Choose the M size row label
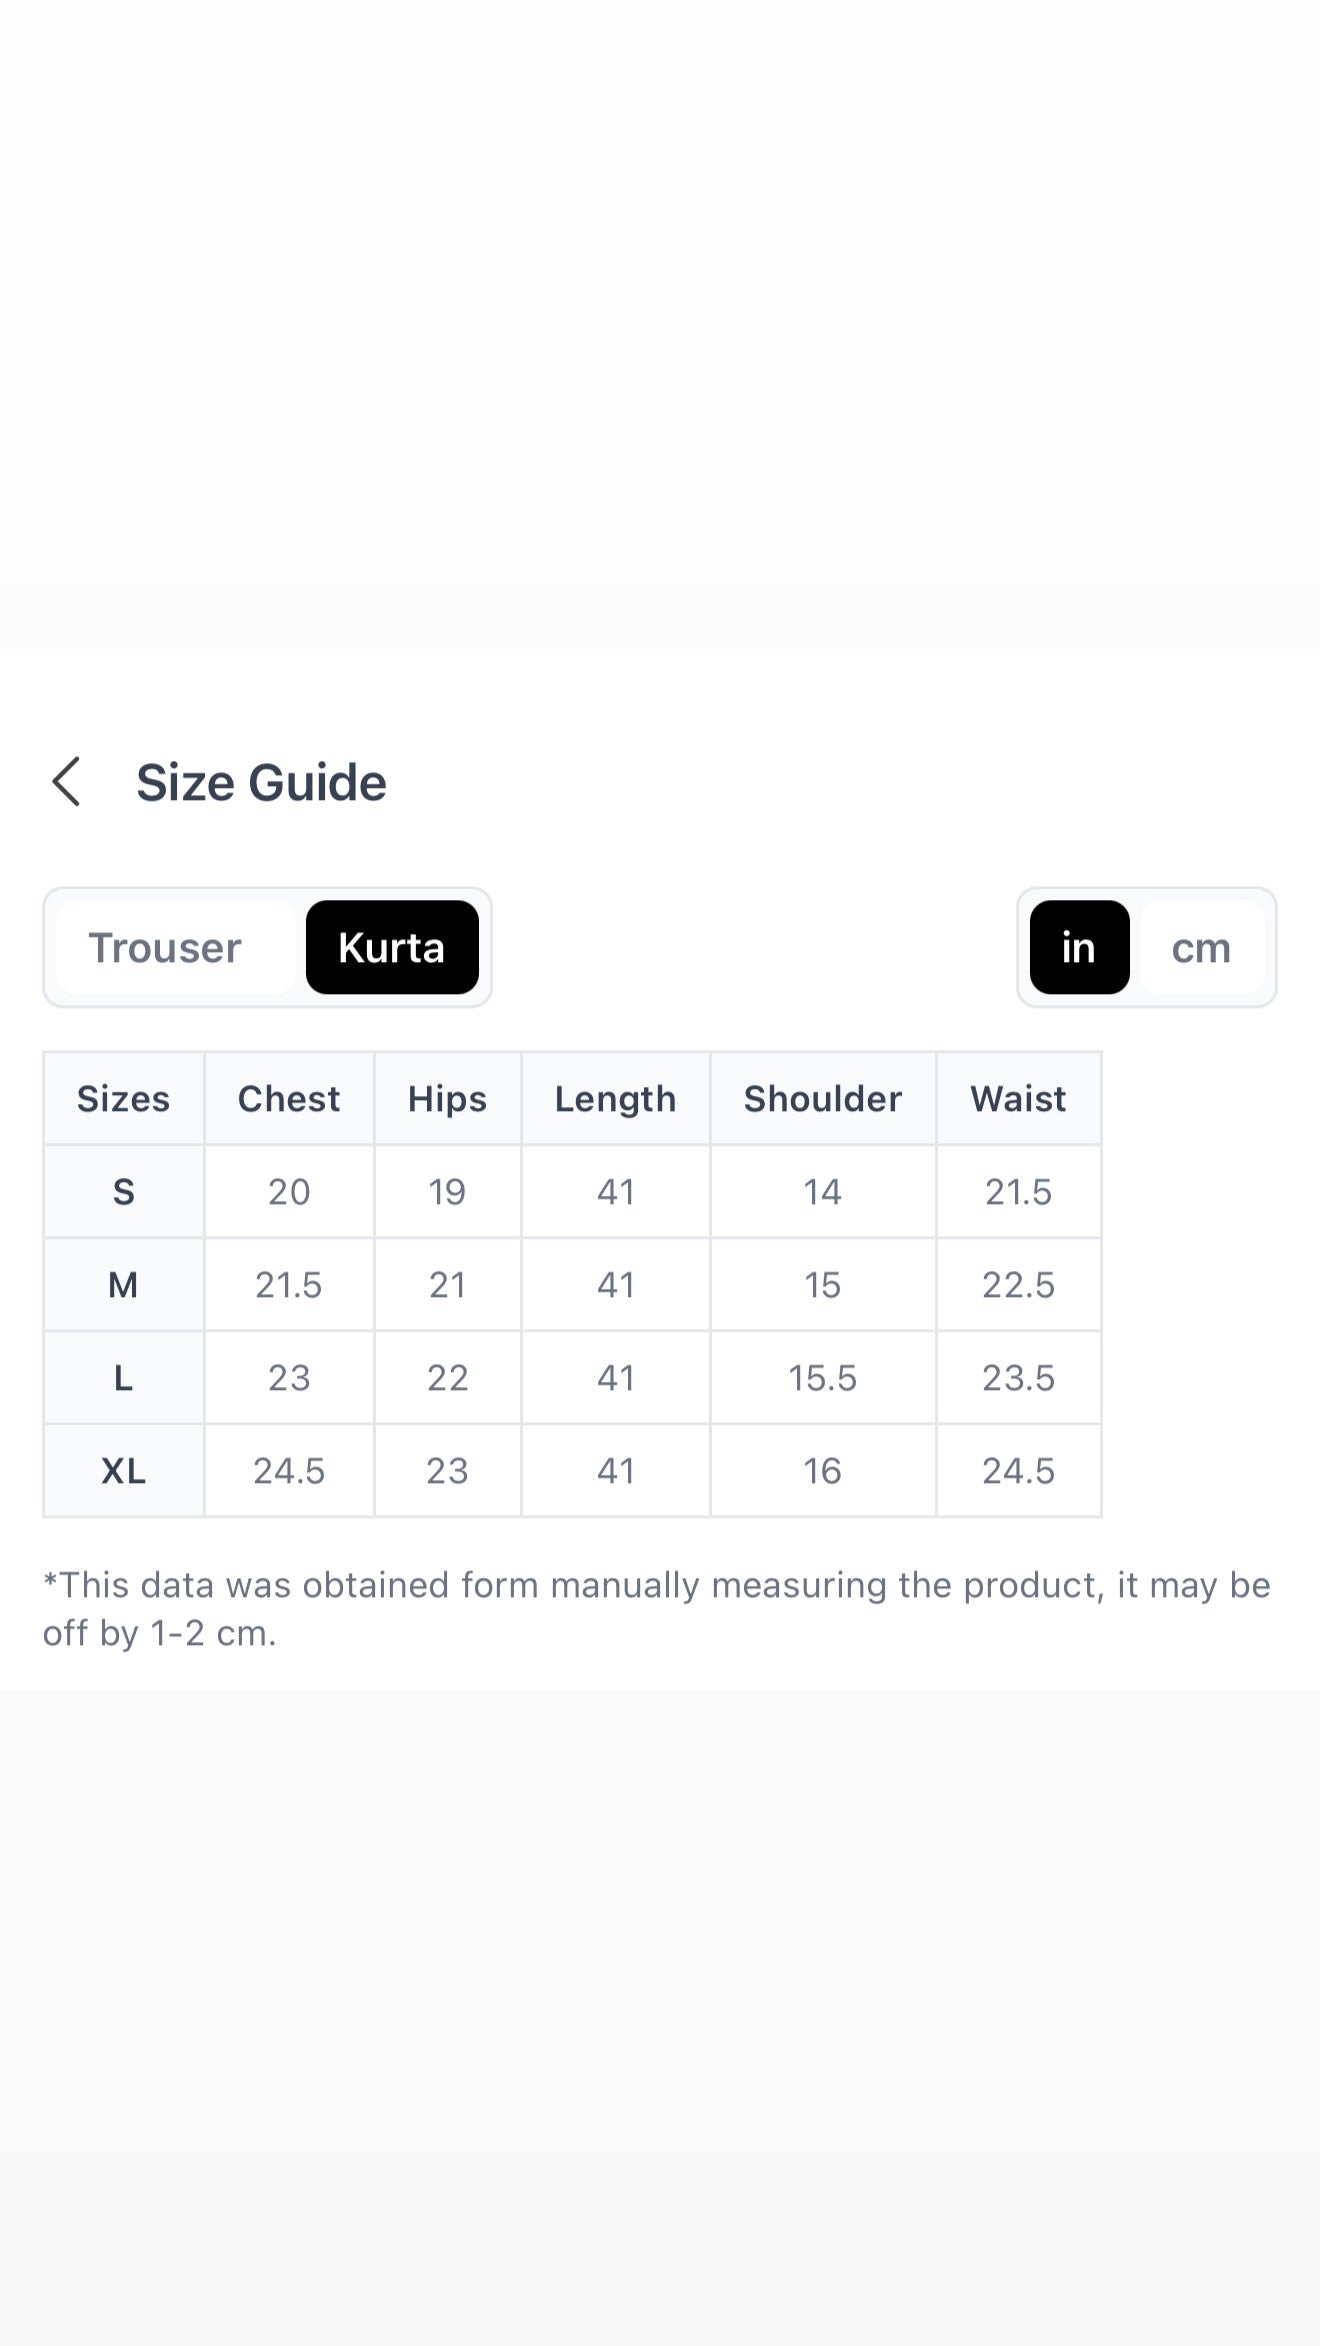Image resolution: width=1320 pixels, height=2346 pixels. tap(123, 1284)
